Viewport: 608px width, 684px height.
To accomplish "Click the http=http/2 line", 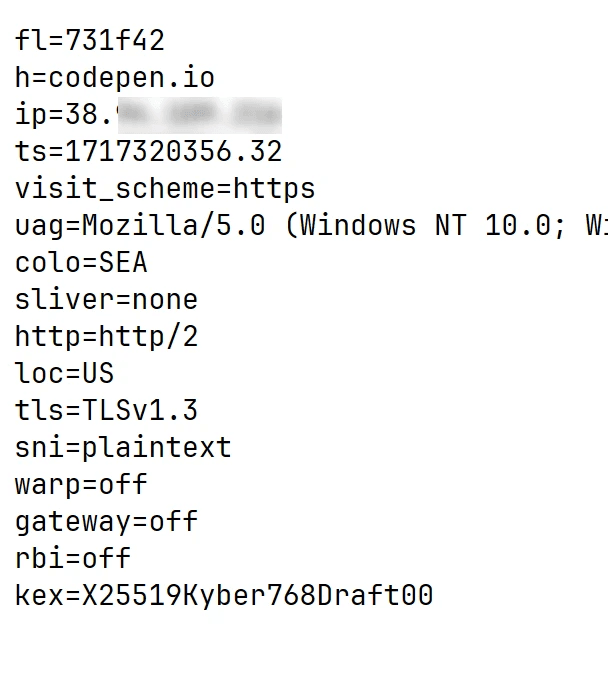I will [x=106, y=337].
